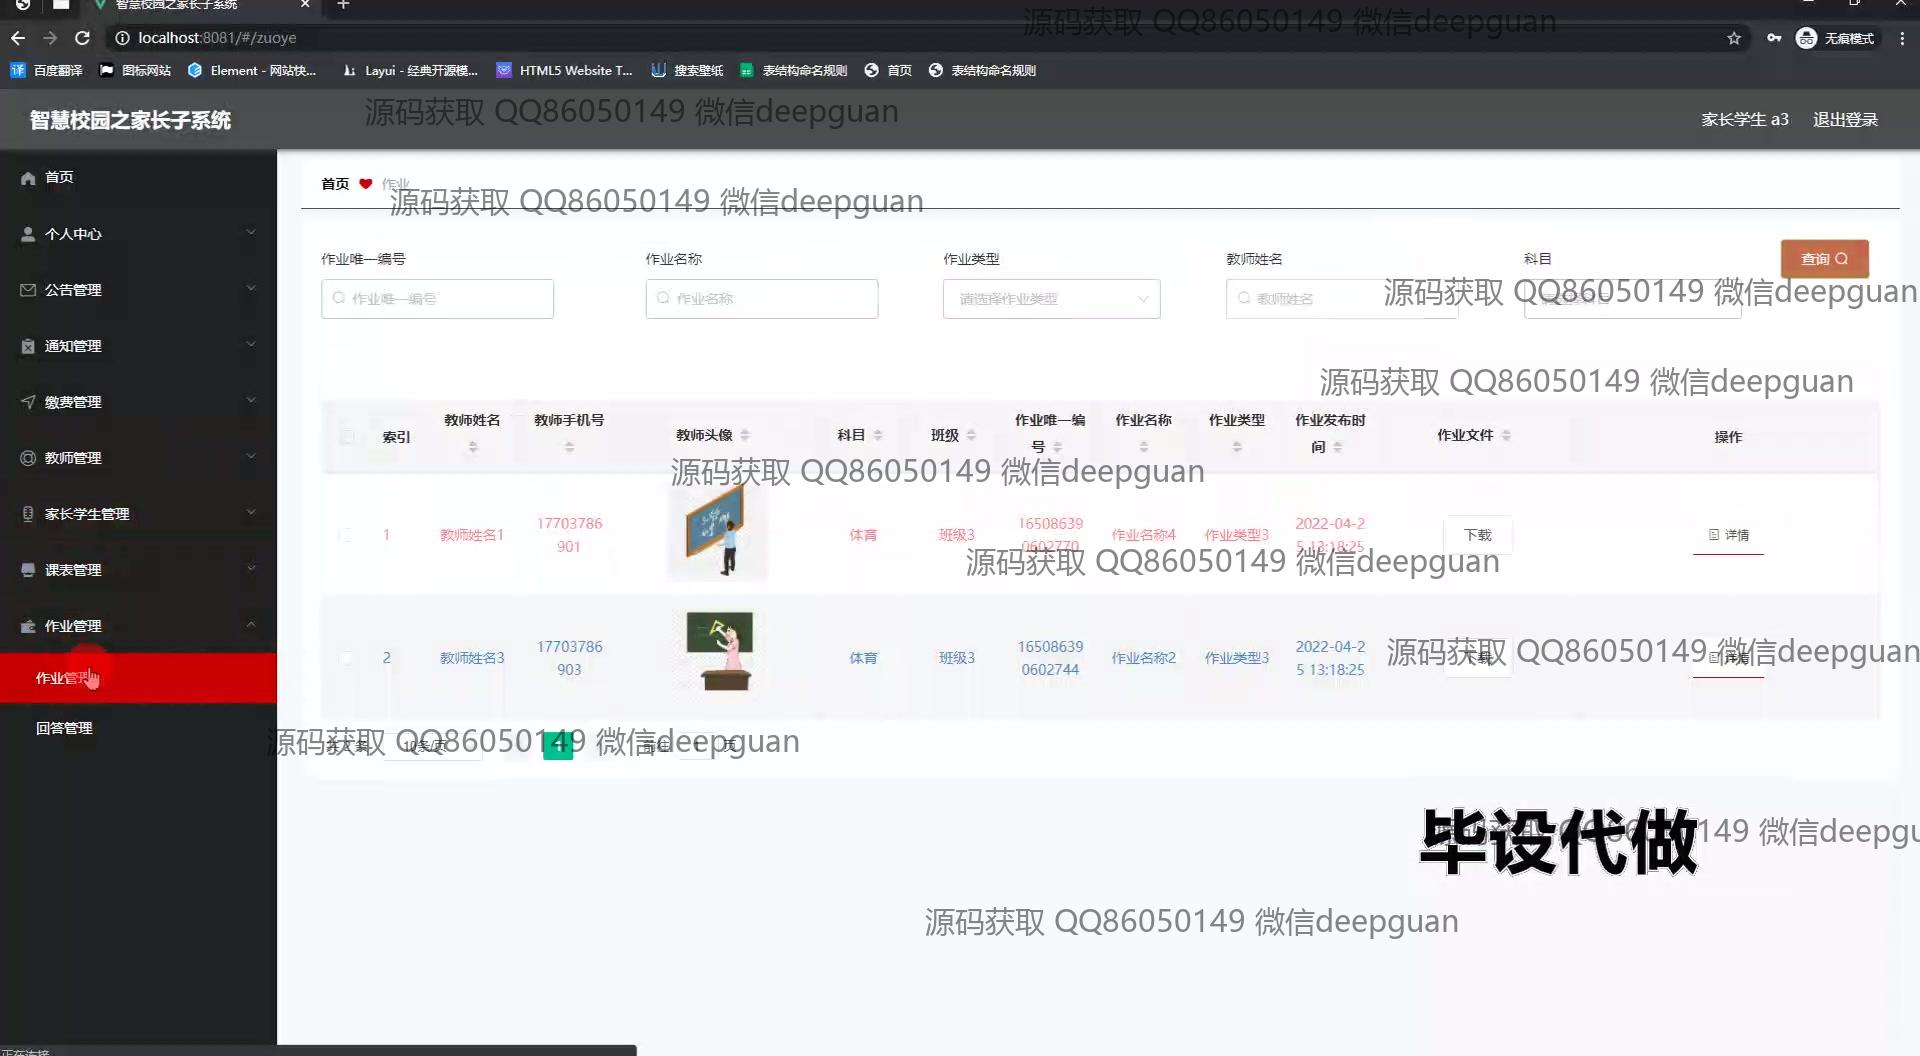Open the 作业类型 dropdown

coord(1050,299)
